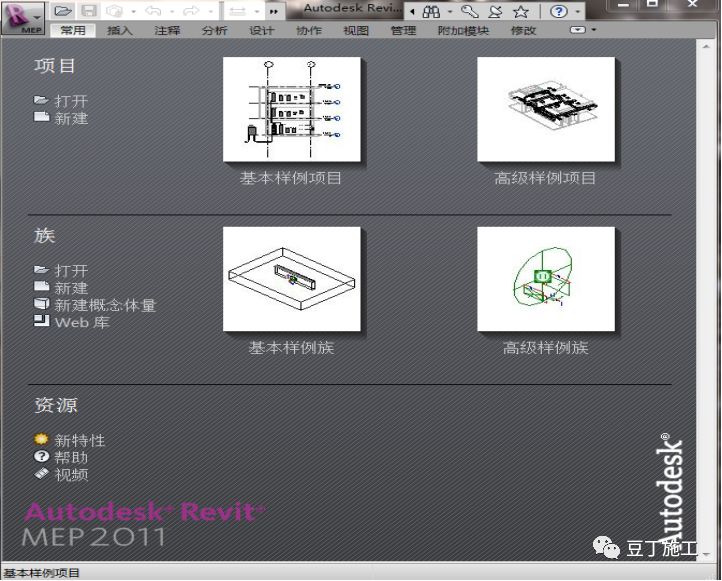Click 打开 link under 项目
Screen dimensions: 722x581
tap(71, 101)
